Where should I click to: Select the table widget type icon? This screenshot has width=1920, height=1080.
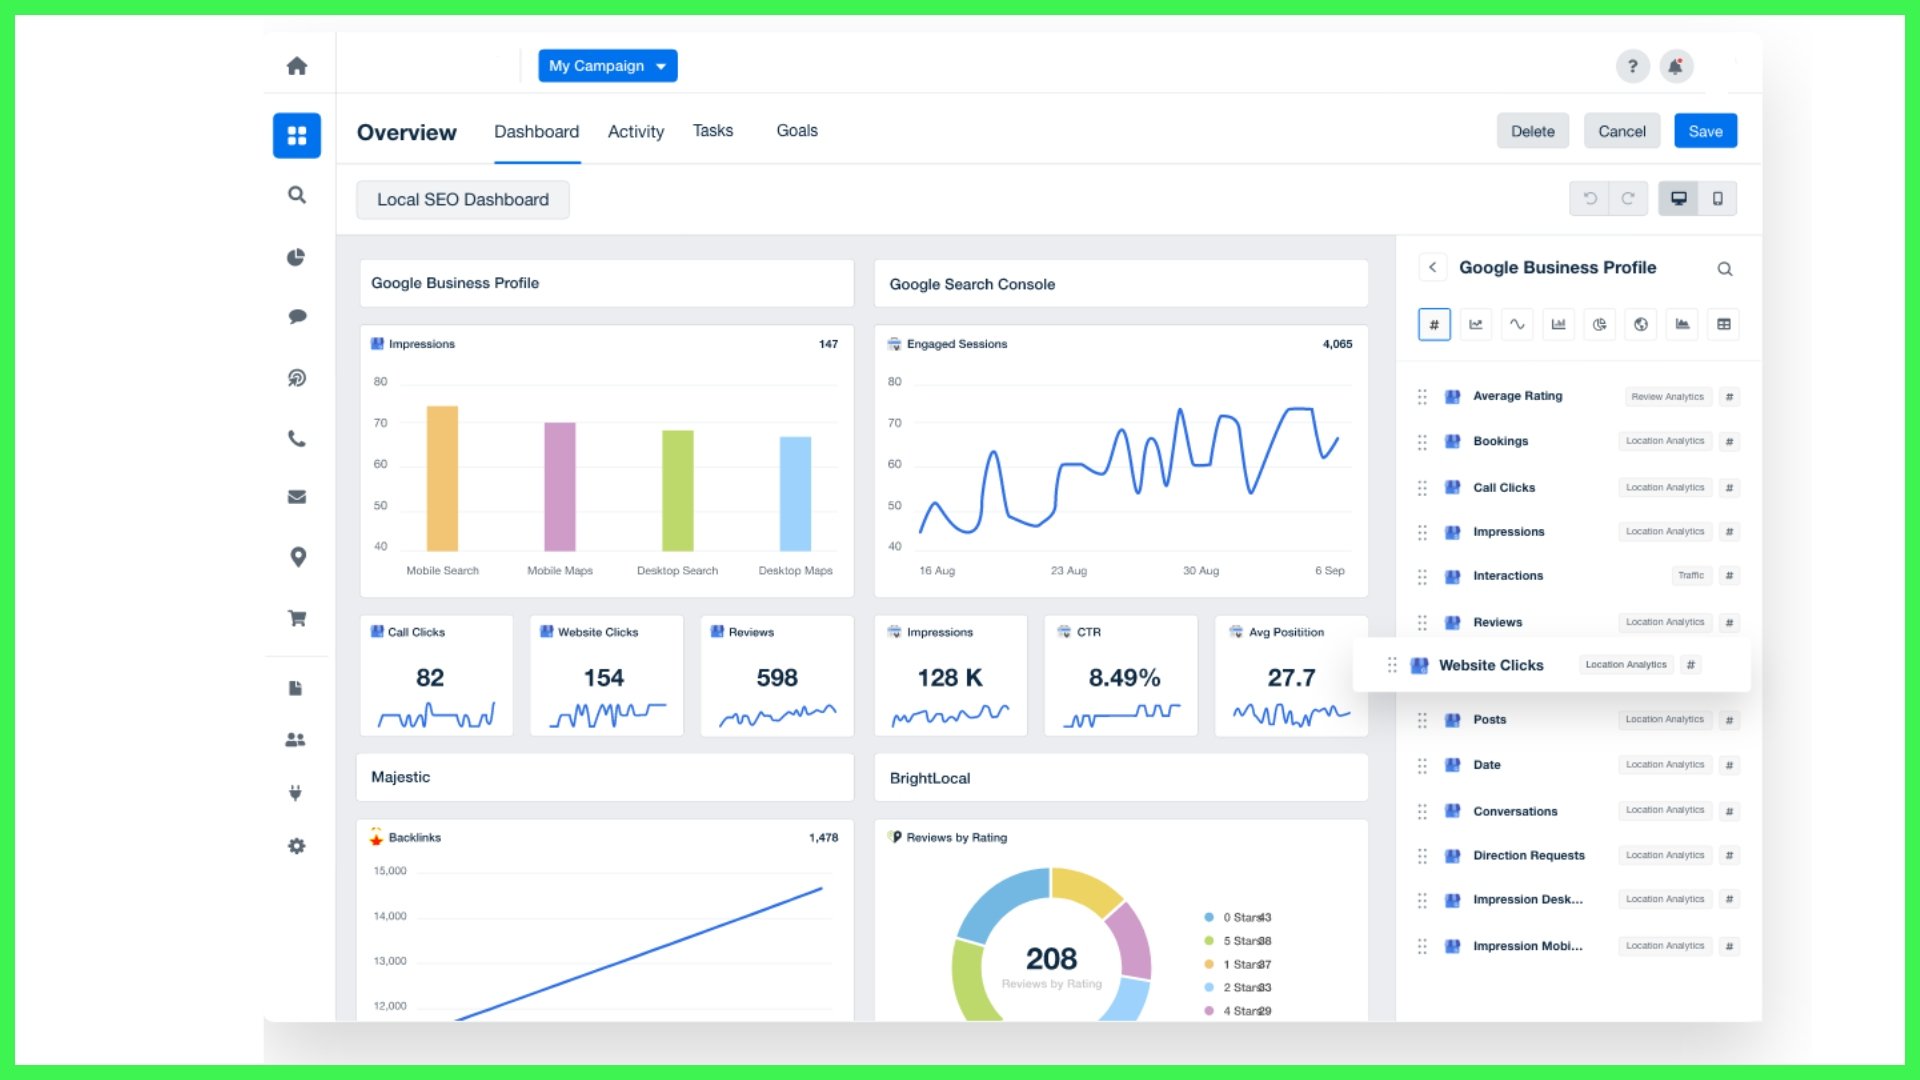coord(1723,324)
